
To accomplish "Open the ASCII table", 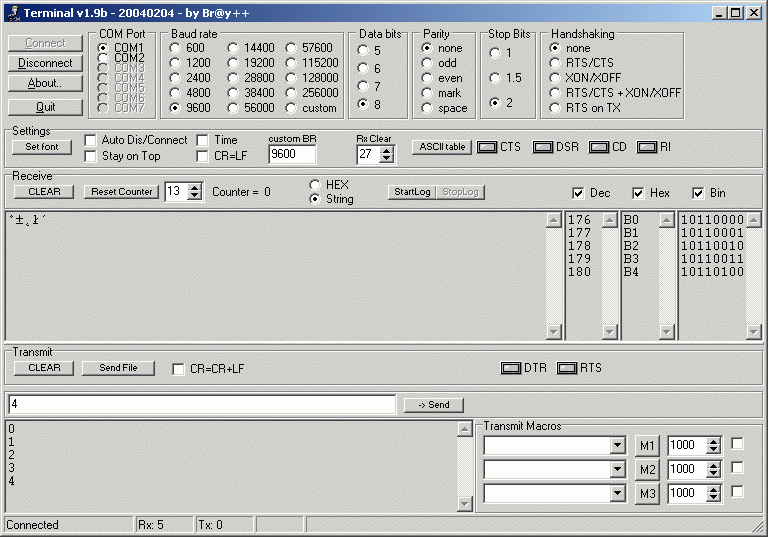I will pyautogui.click(x=441, y=147).
